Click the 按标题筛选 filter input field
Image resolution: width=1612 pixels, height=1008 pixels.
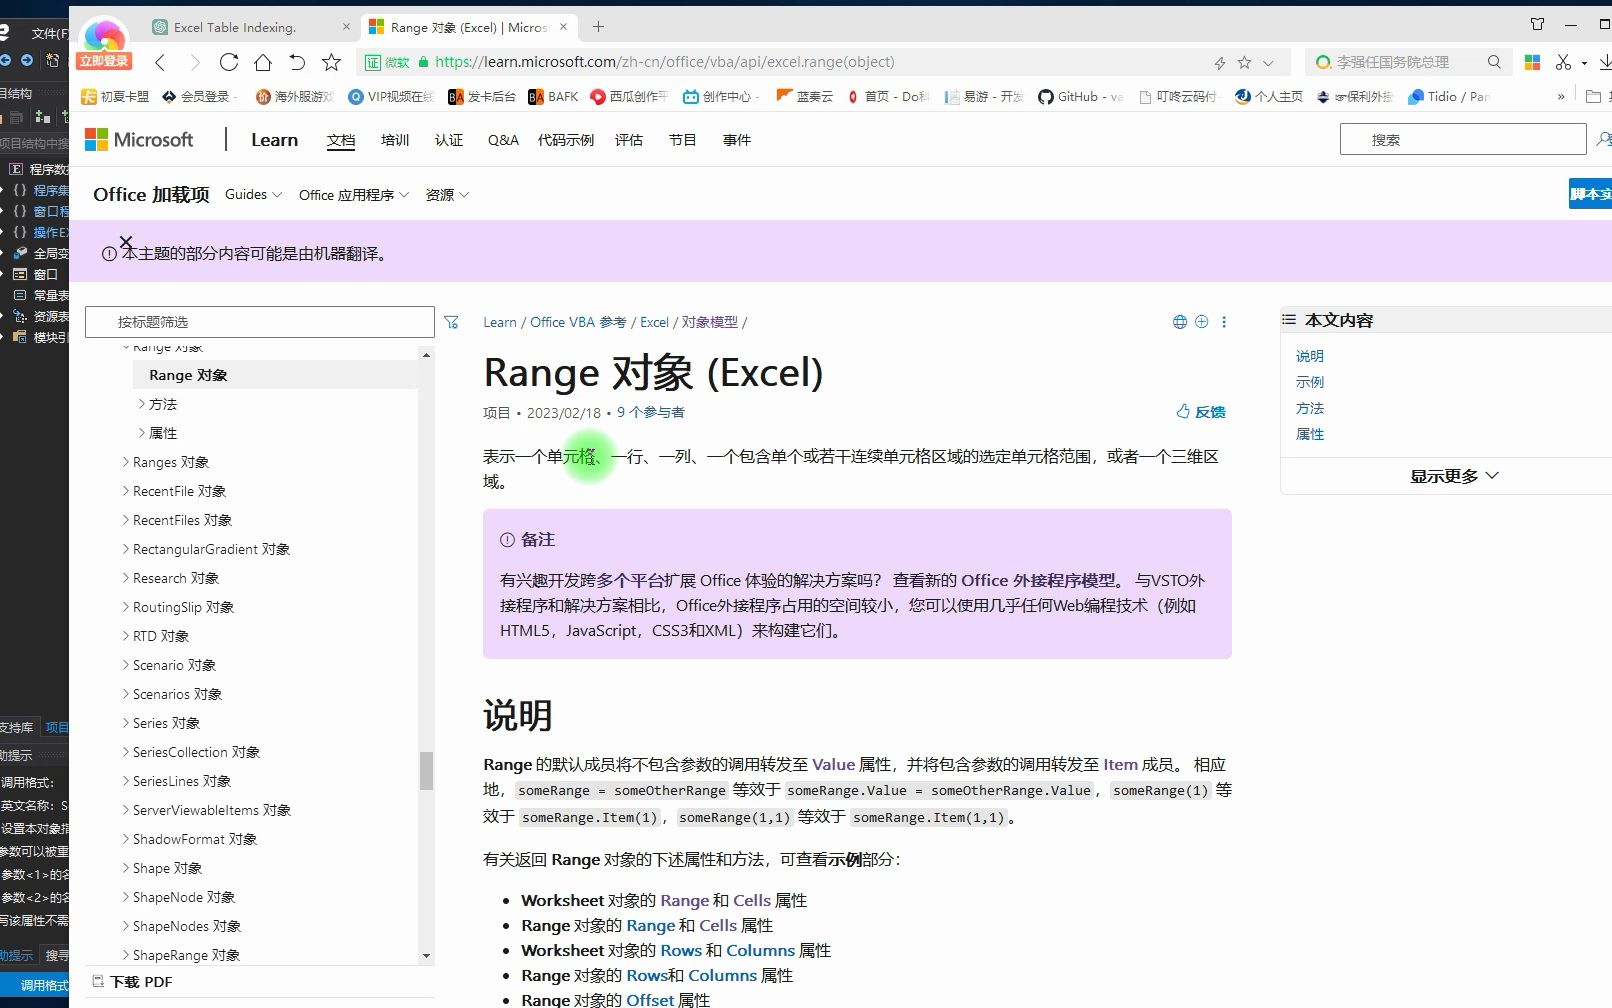point(260,321)
